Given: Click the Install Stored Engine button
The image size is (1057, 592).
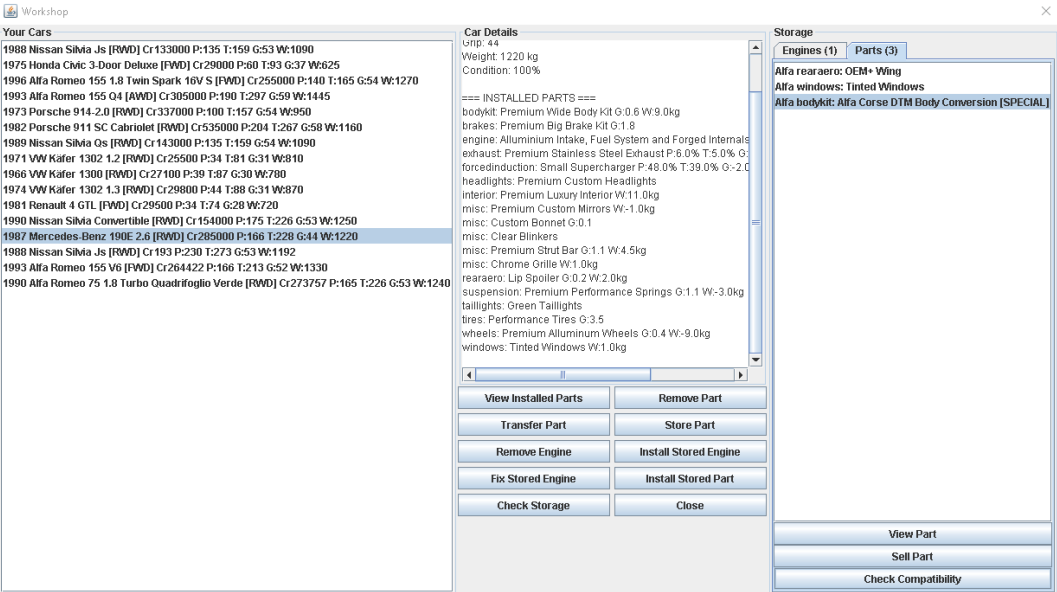Looking at the screenshot, I should coord(690,452).
